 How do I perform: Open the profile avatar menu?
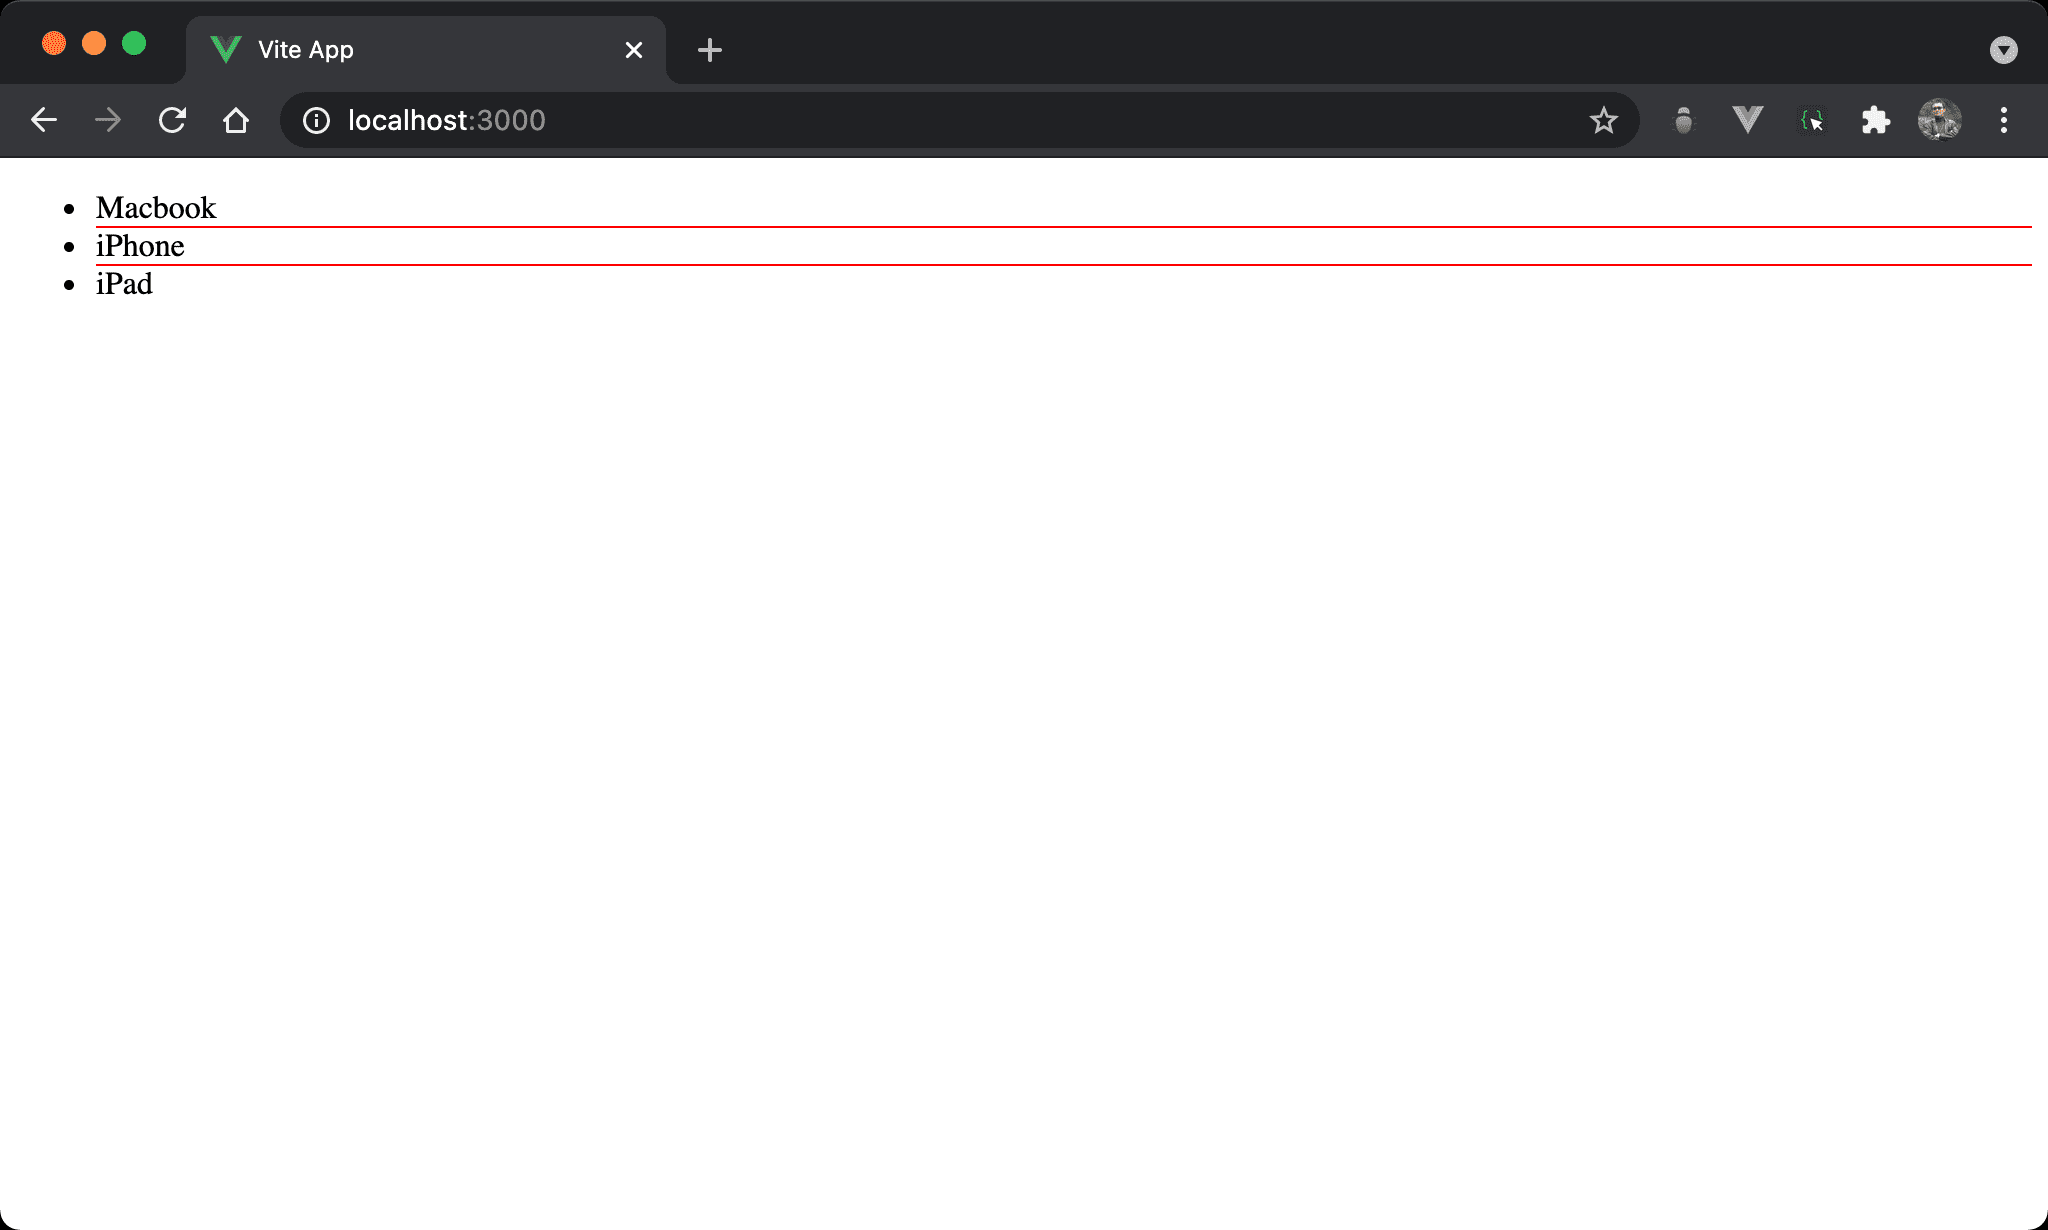click(x=1939, y=120)
